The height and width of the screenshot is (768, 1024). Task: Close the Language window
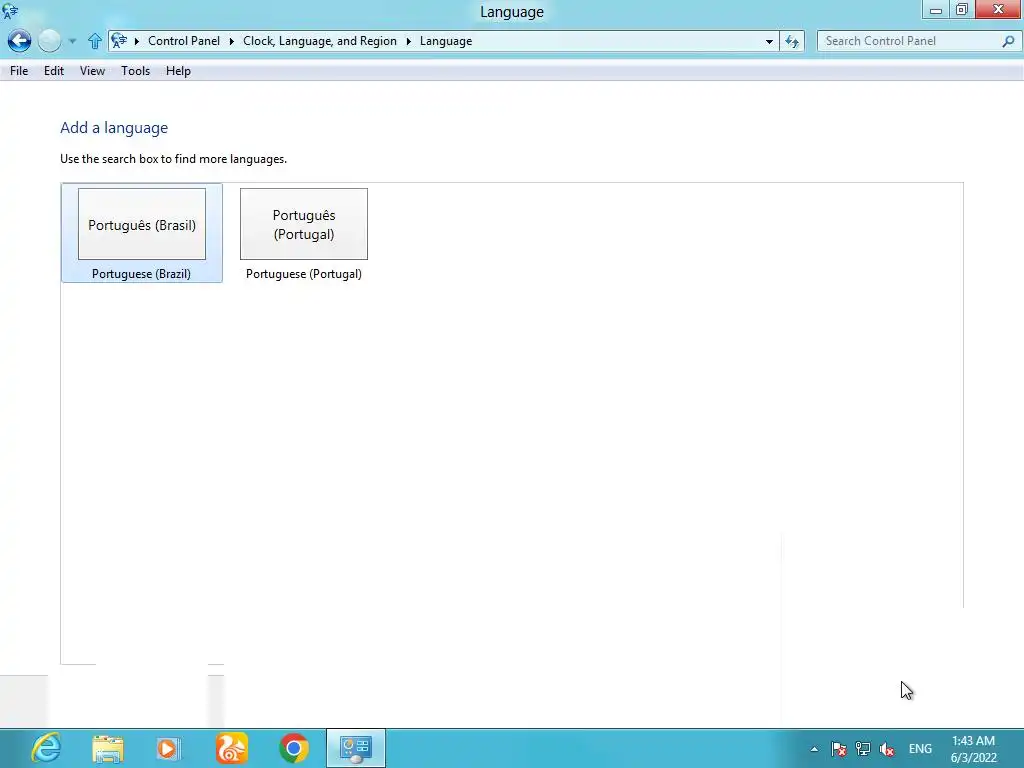999,9
